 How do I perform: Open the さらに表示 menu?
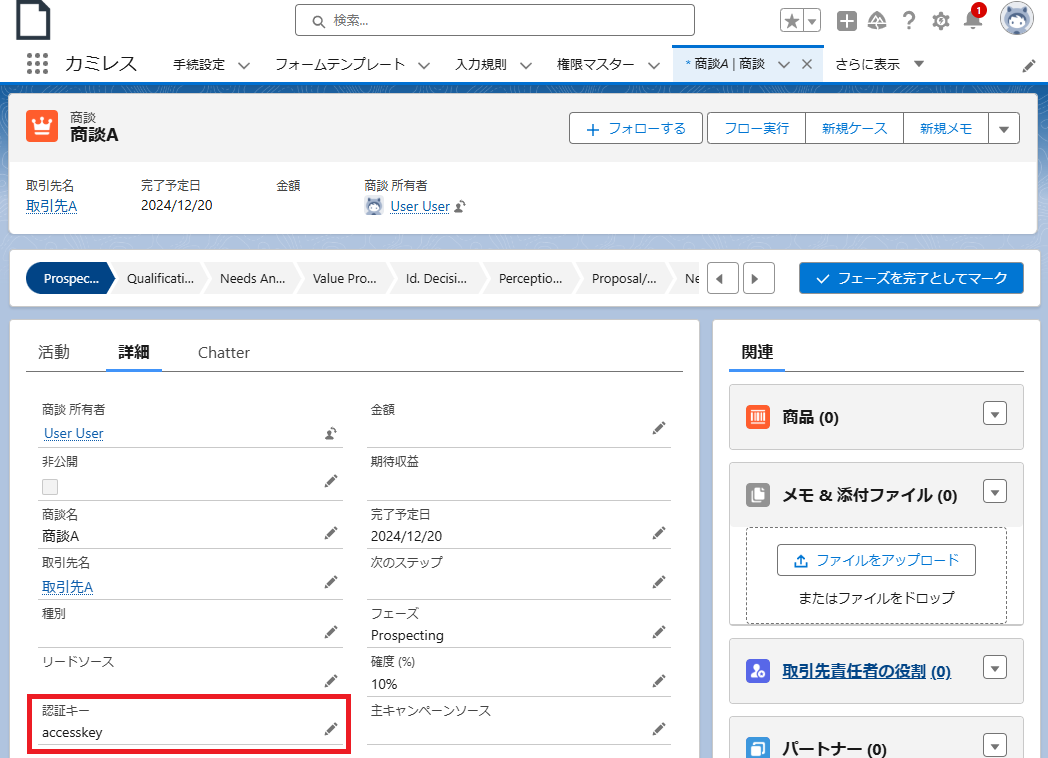[880, 64]
